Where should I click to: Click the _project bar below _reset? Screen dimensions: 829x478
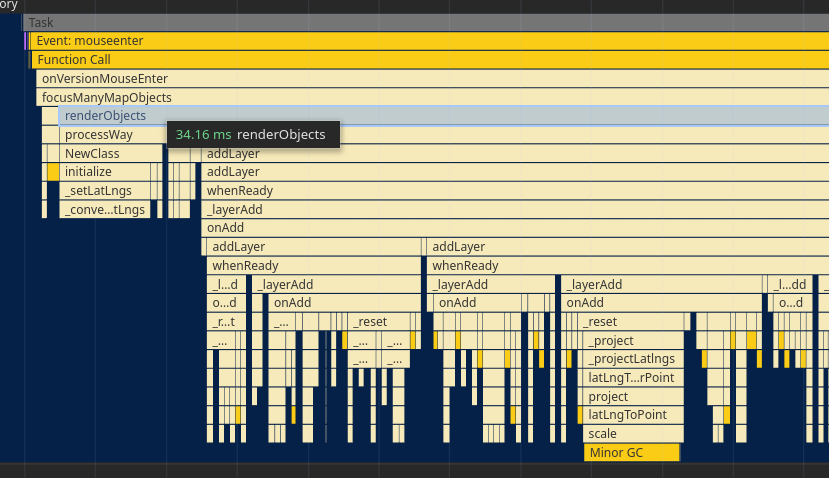coord(633,341)
